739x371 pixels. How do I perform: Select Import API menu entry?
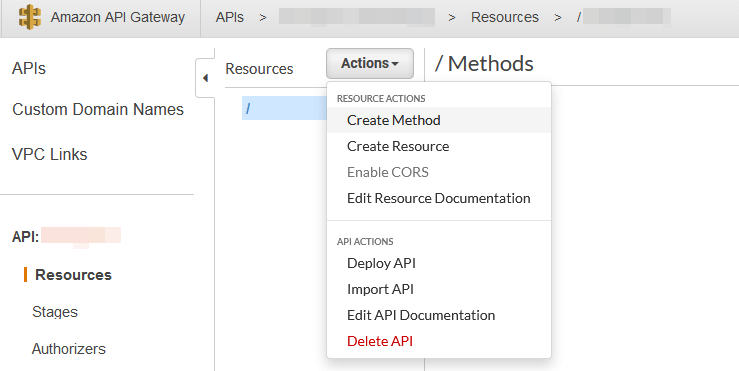[438, 289]
